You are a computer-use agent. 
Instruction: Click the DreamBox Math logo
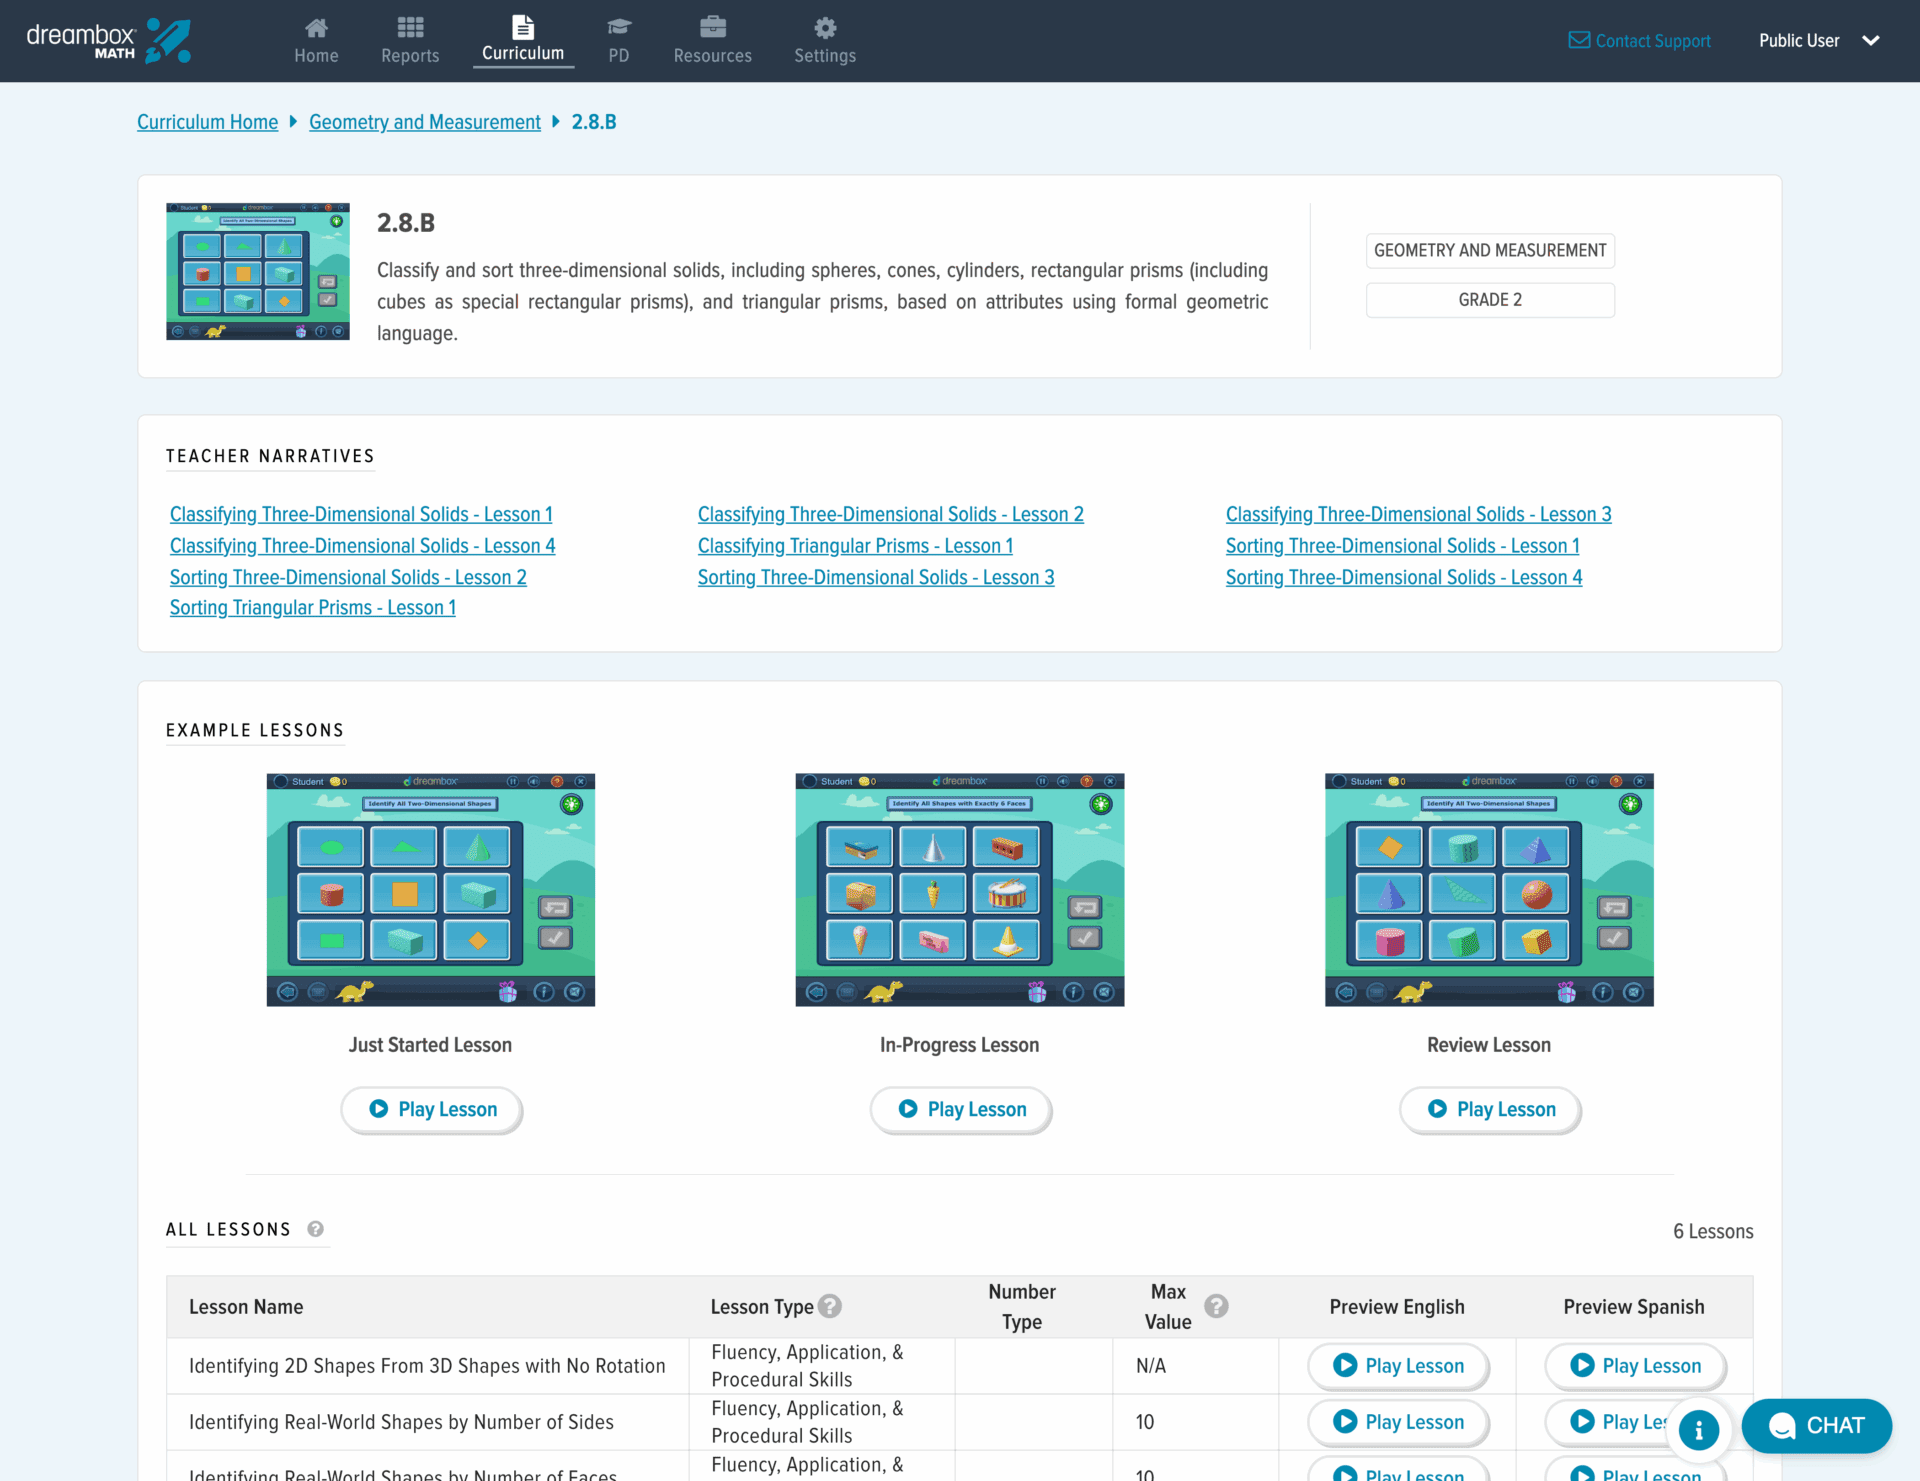(x=108, y=41)
